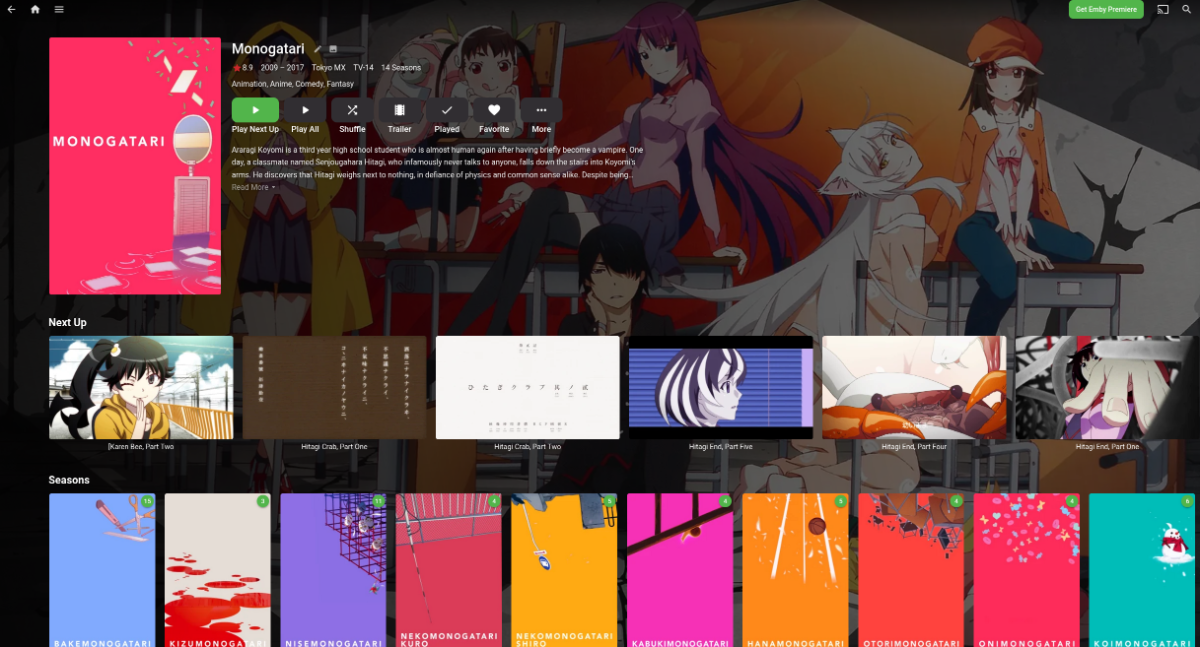Viewport: 1200px width, 647px height.
Task: Open Hitagi Crab, Part Two episode thumbnail
Action: point(528,387)
